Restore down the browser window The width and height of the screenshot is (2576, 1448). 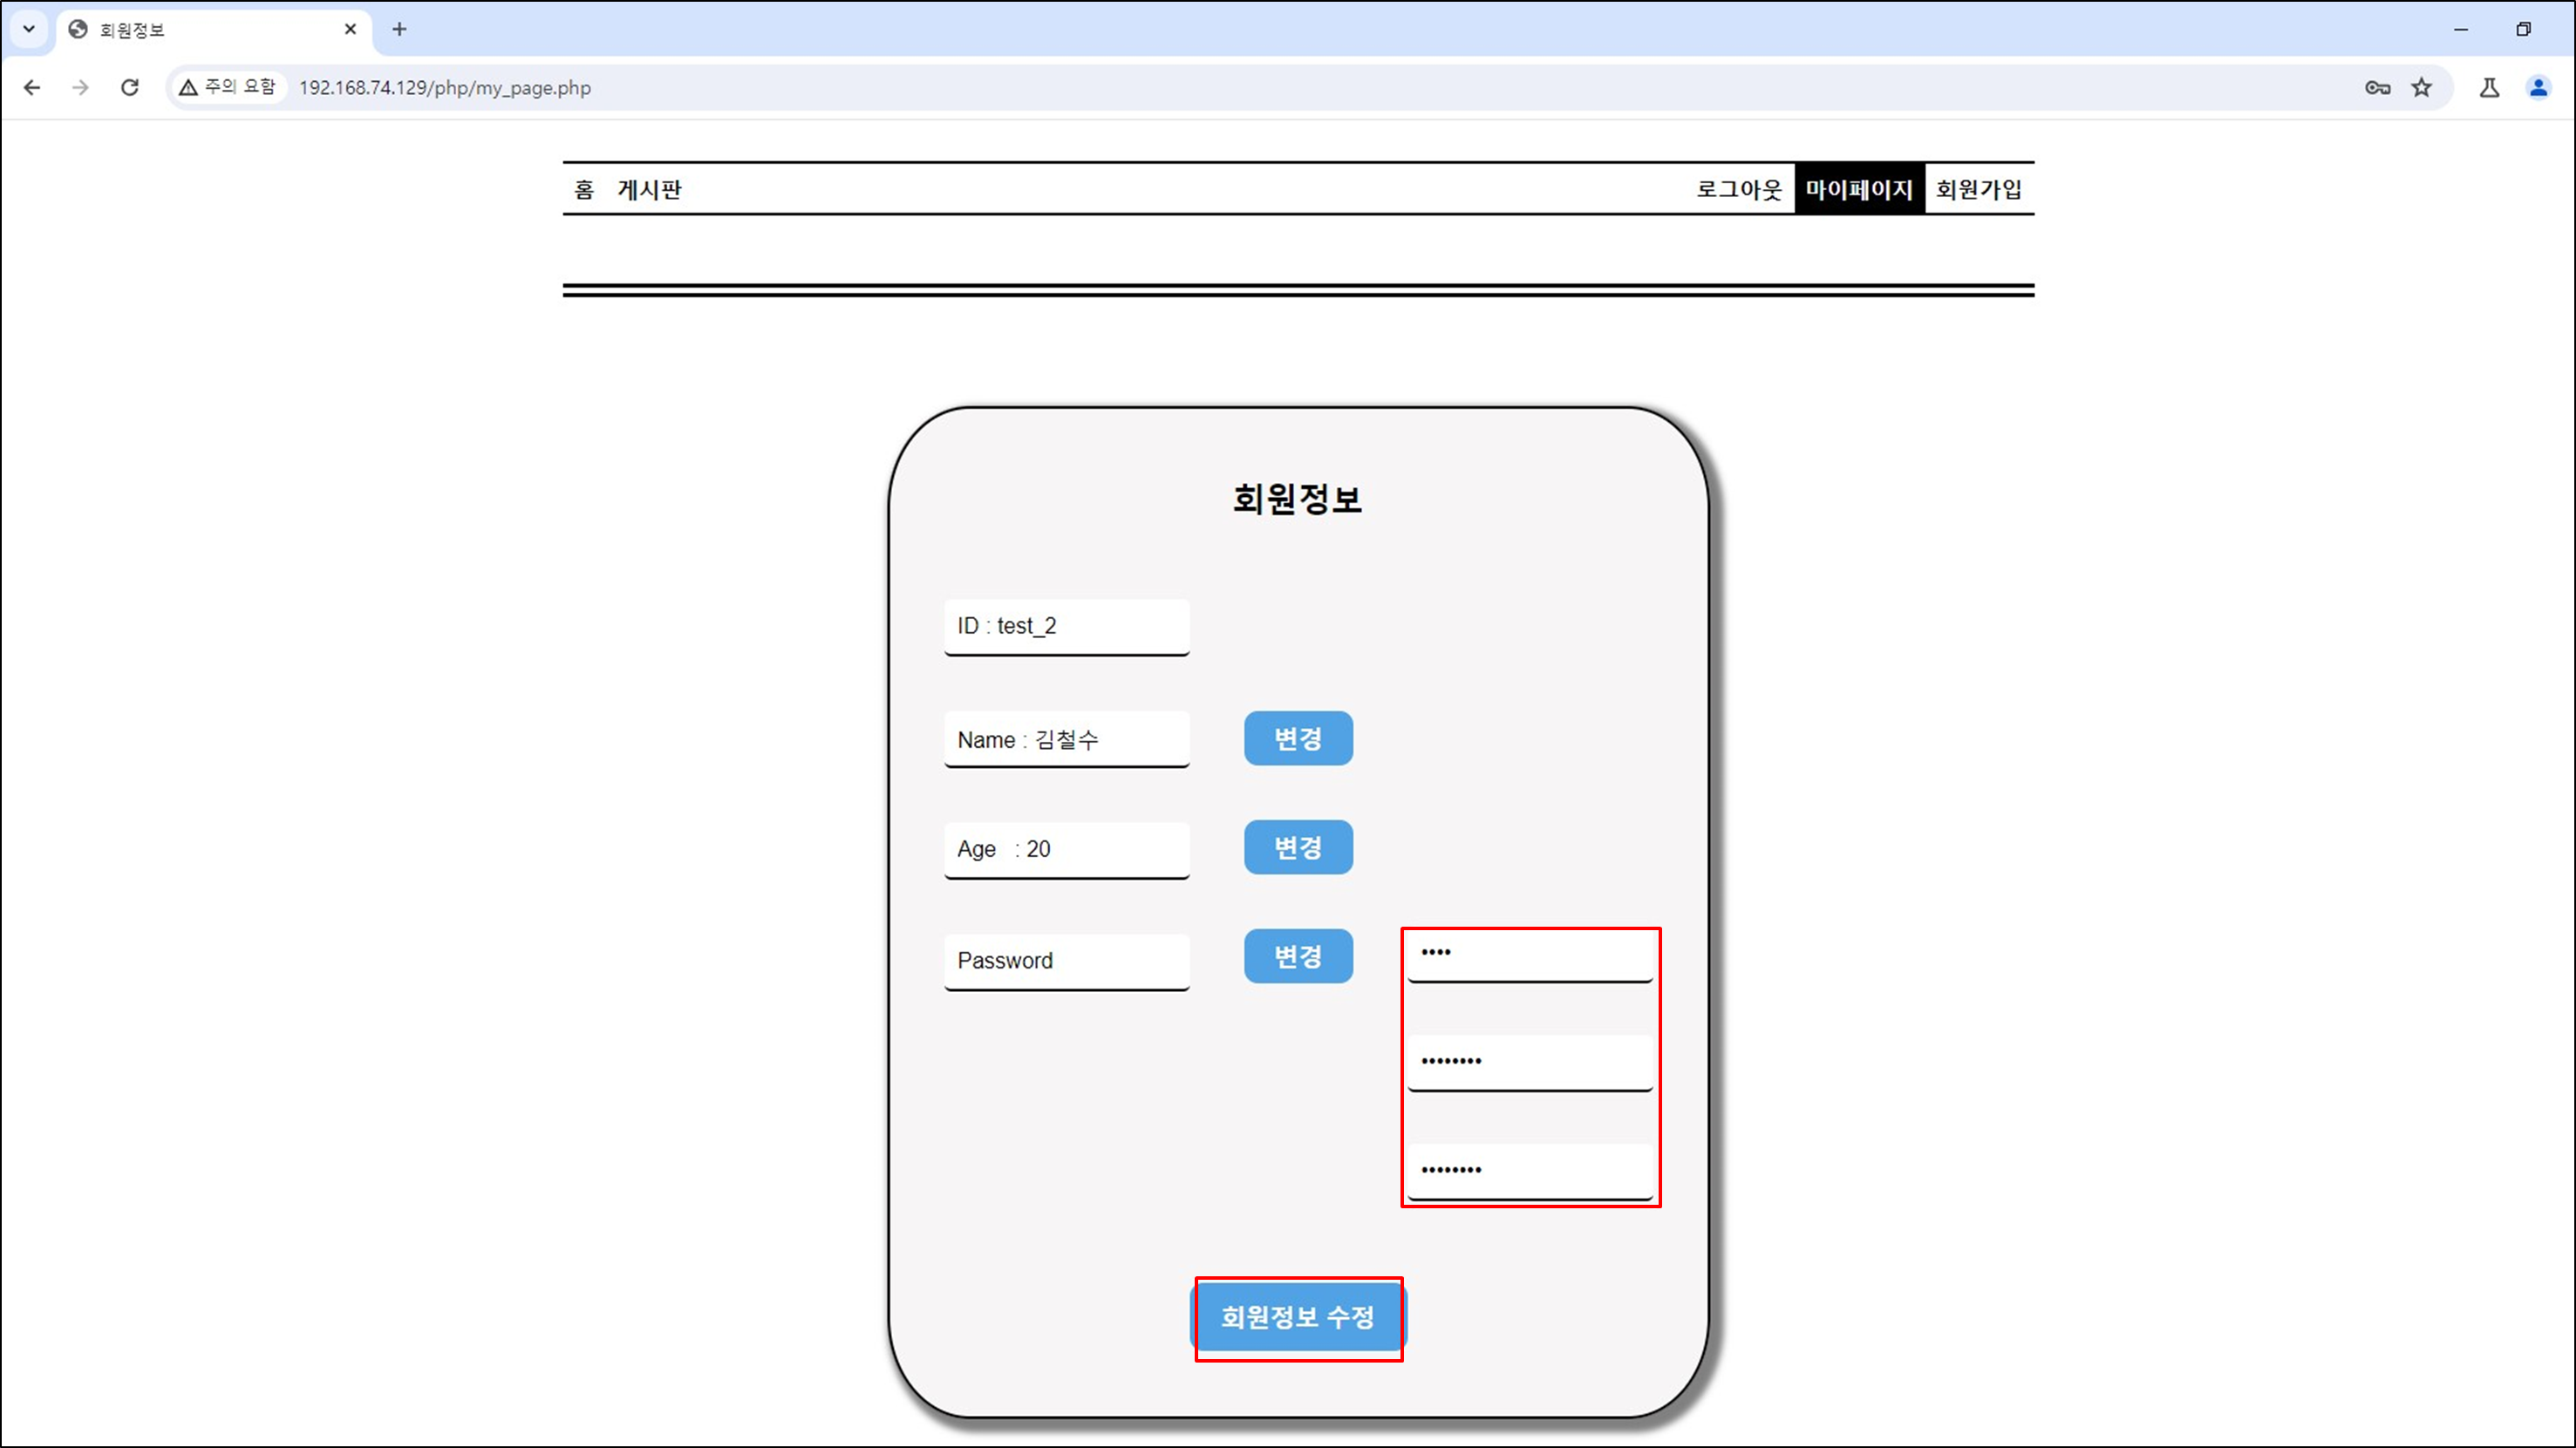[x=2523, y=29]
